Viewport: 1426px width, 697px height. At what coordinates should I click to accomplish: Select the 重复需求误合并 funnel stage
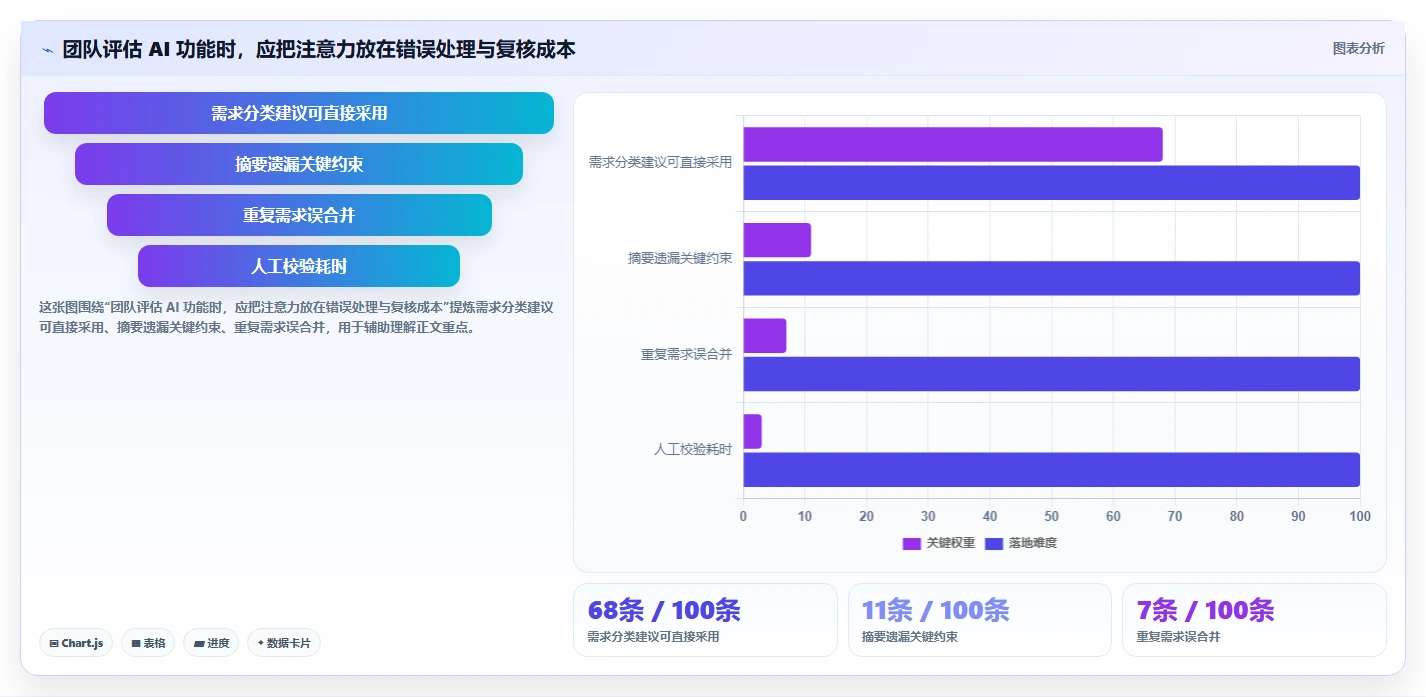(x=299, y=215)
